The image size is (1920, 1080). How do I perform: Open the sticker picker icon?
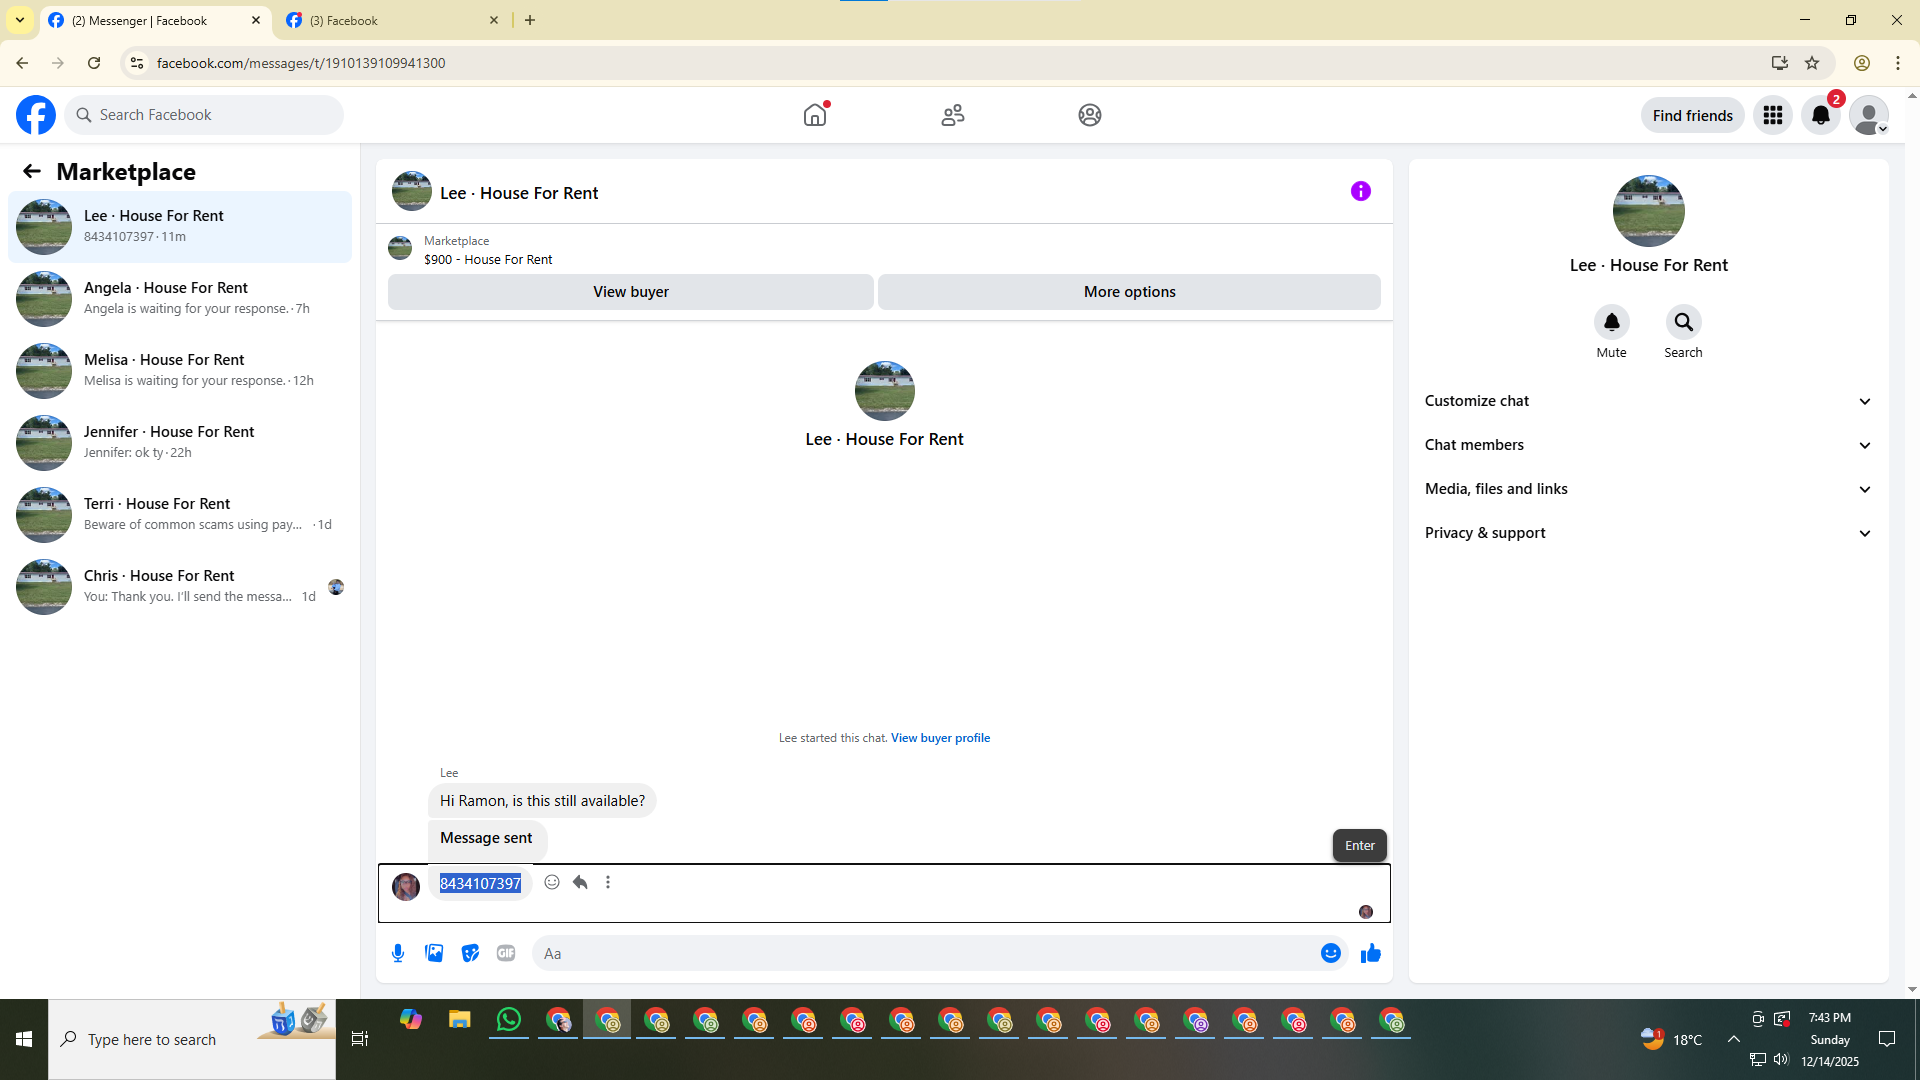(x=470, y=953)
